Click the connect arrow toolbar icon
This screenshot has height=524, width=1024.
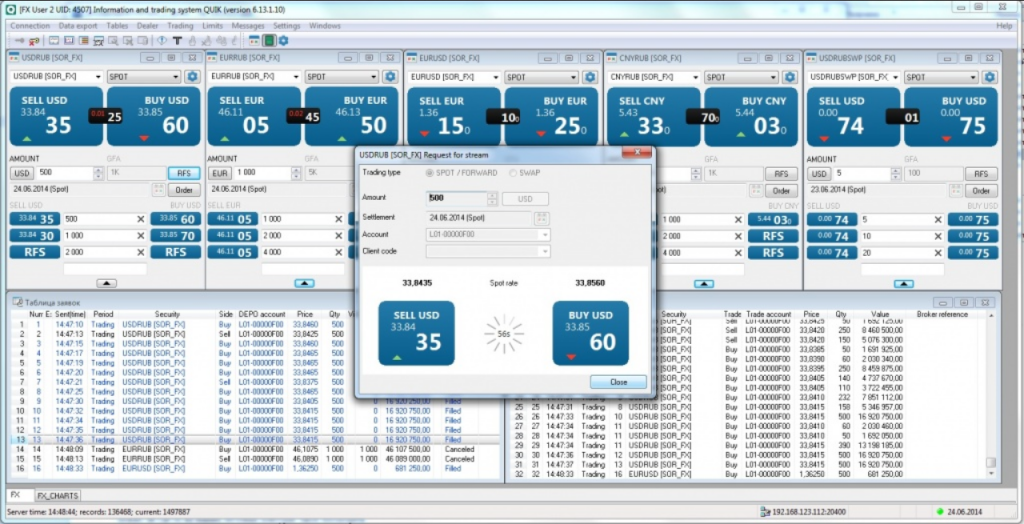[x=19, y=41]
